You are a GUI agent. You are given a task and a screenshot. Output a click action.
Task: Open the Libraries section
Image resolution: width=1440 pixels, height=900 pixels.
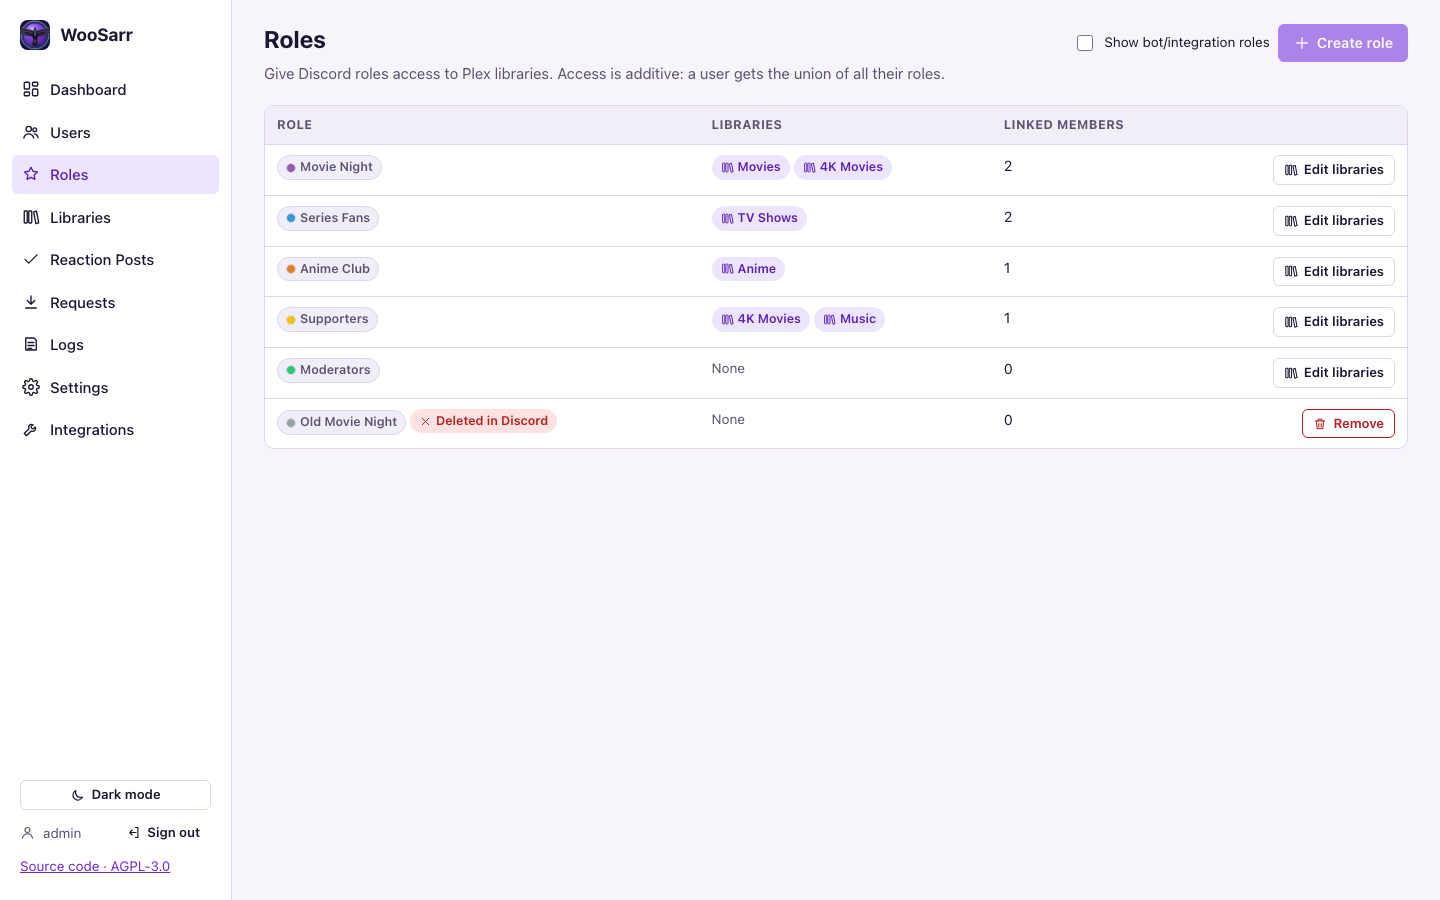pos(115,217)
